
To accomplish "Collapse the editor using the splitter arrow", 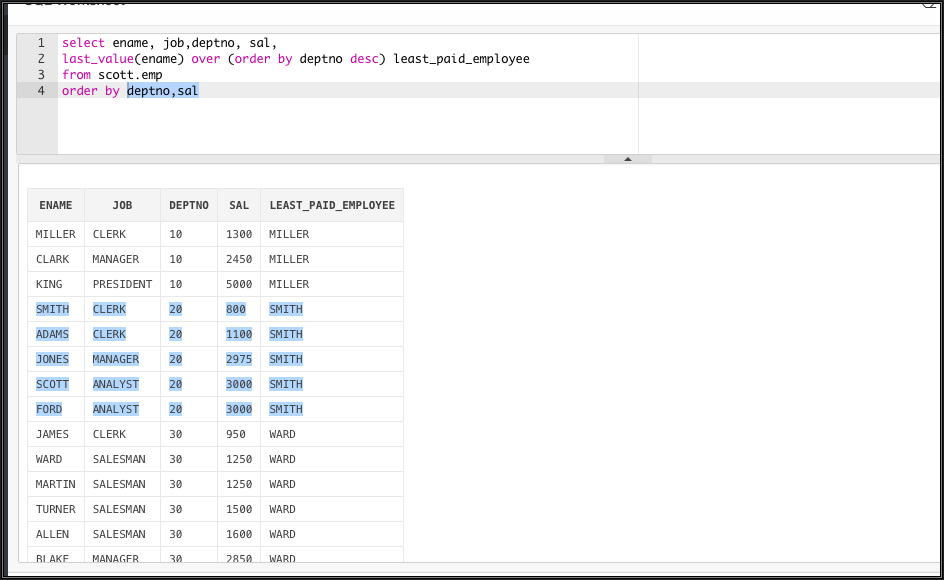I will [x=627, y=159].
